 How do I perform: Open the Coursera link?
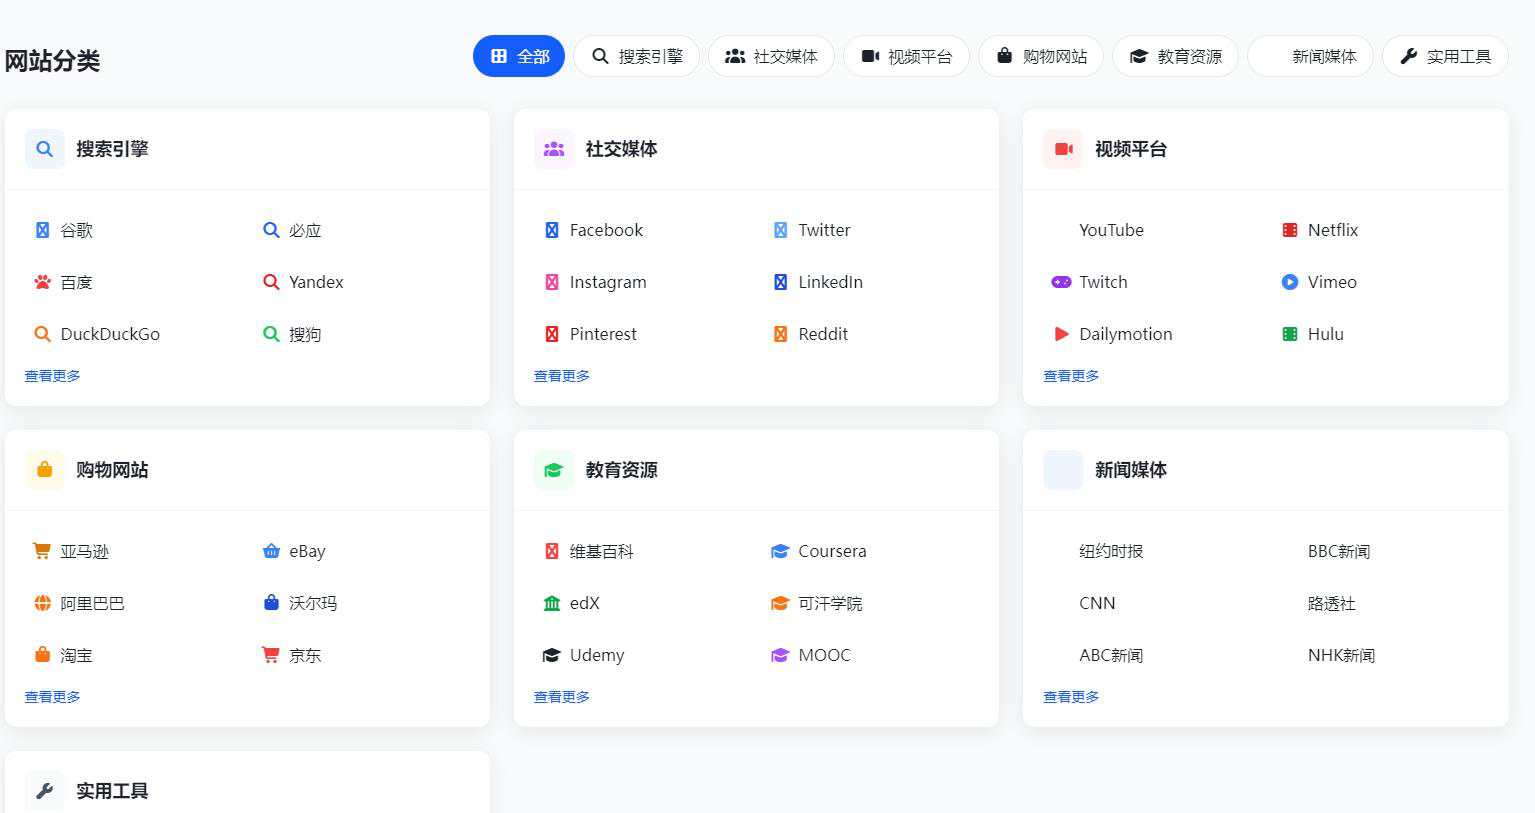tap(832, 551)
